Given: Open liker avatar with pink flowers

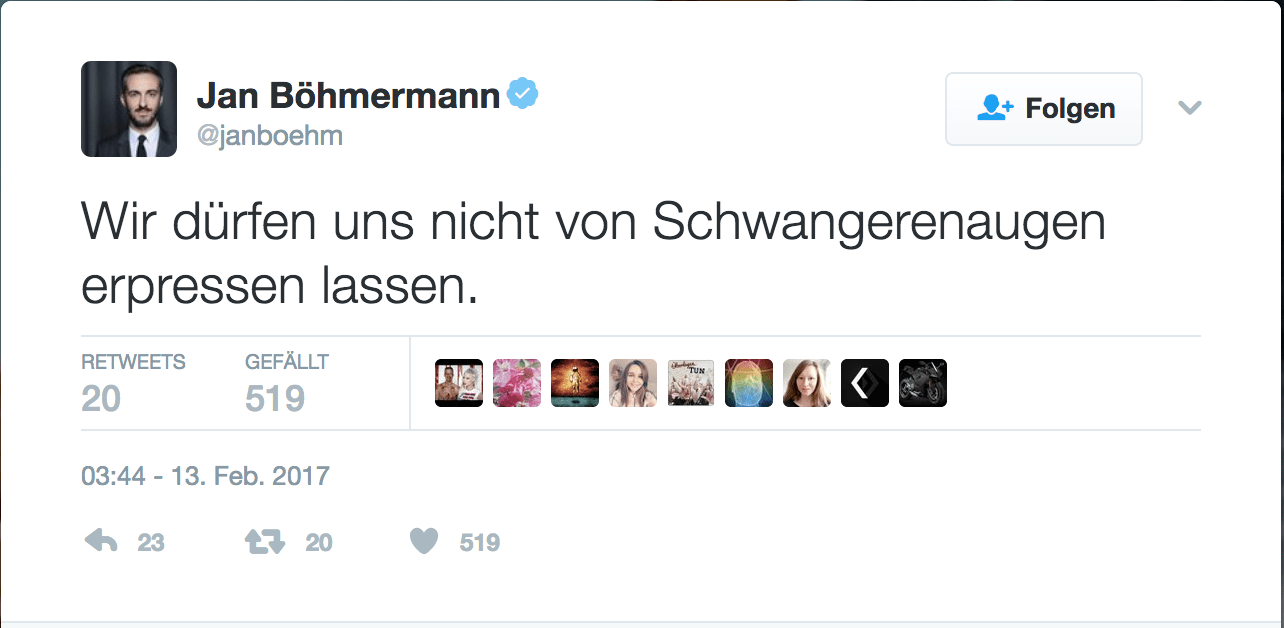Looking at the screenshot, I should coord(517,383).
